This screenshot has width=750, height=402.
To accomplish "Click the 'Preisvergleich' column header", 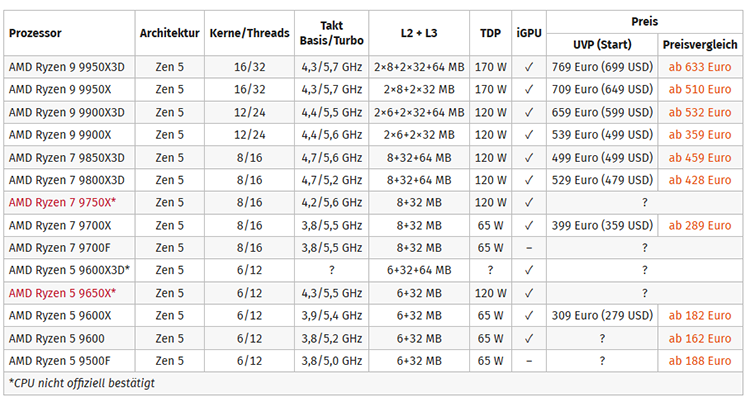I will (x=700, y=45).
